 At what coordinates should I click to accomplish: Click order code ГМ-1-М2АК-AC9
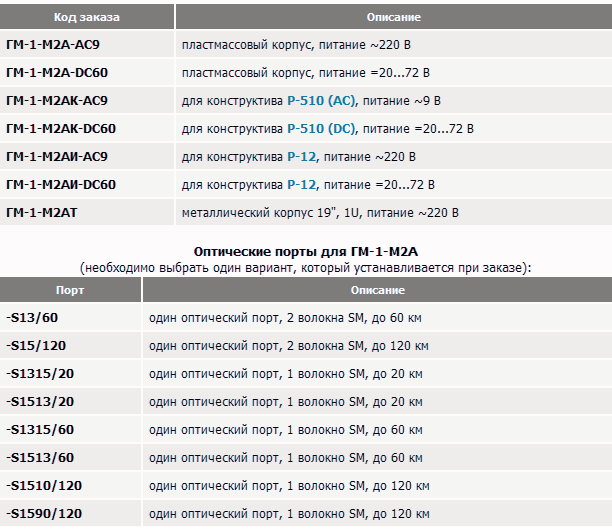pos(57,101)
